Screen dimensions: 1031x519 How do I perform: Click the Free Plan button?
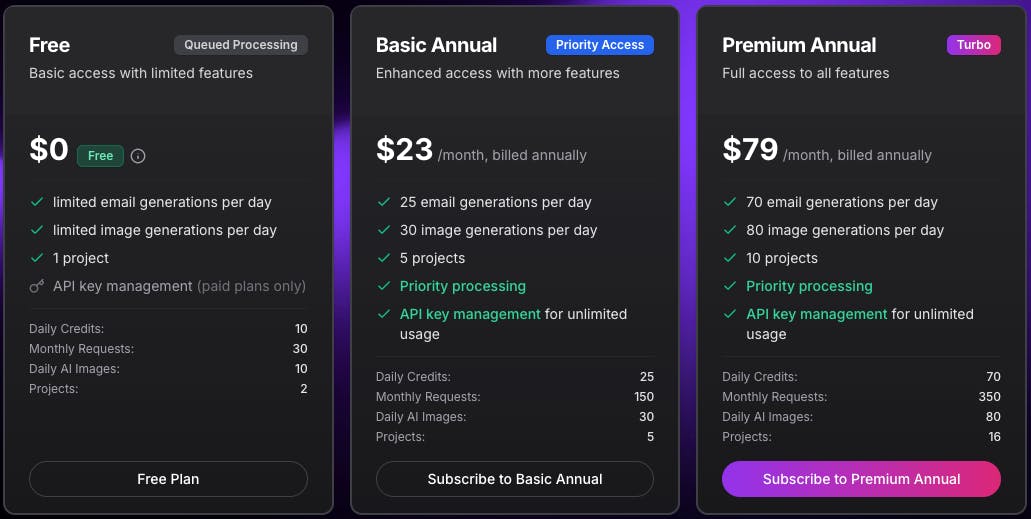tap(168, 479)
